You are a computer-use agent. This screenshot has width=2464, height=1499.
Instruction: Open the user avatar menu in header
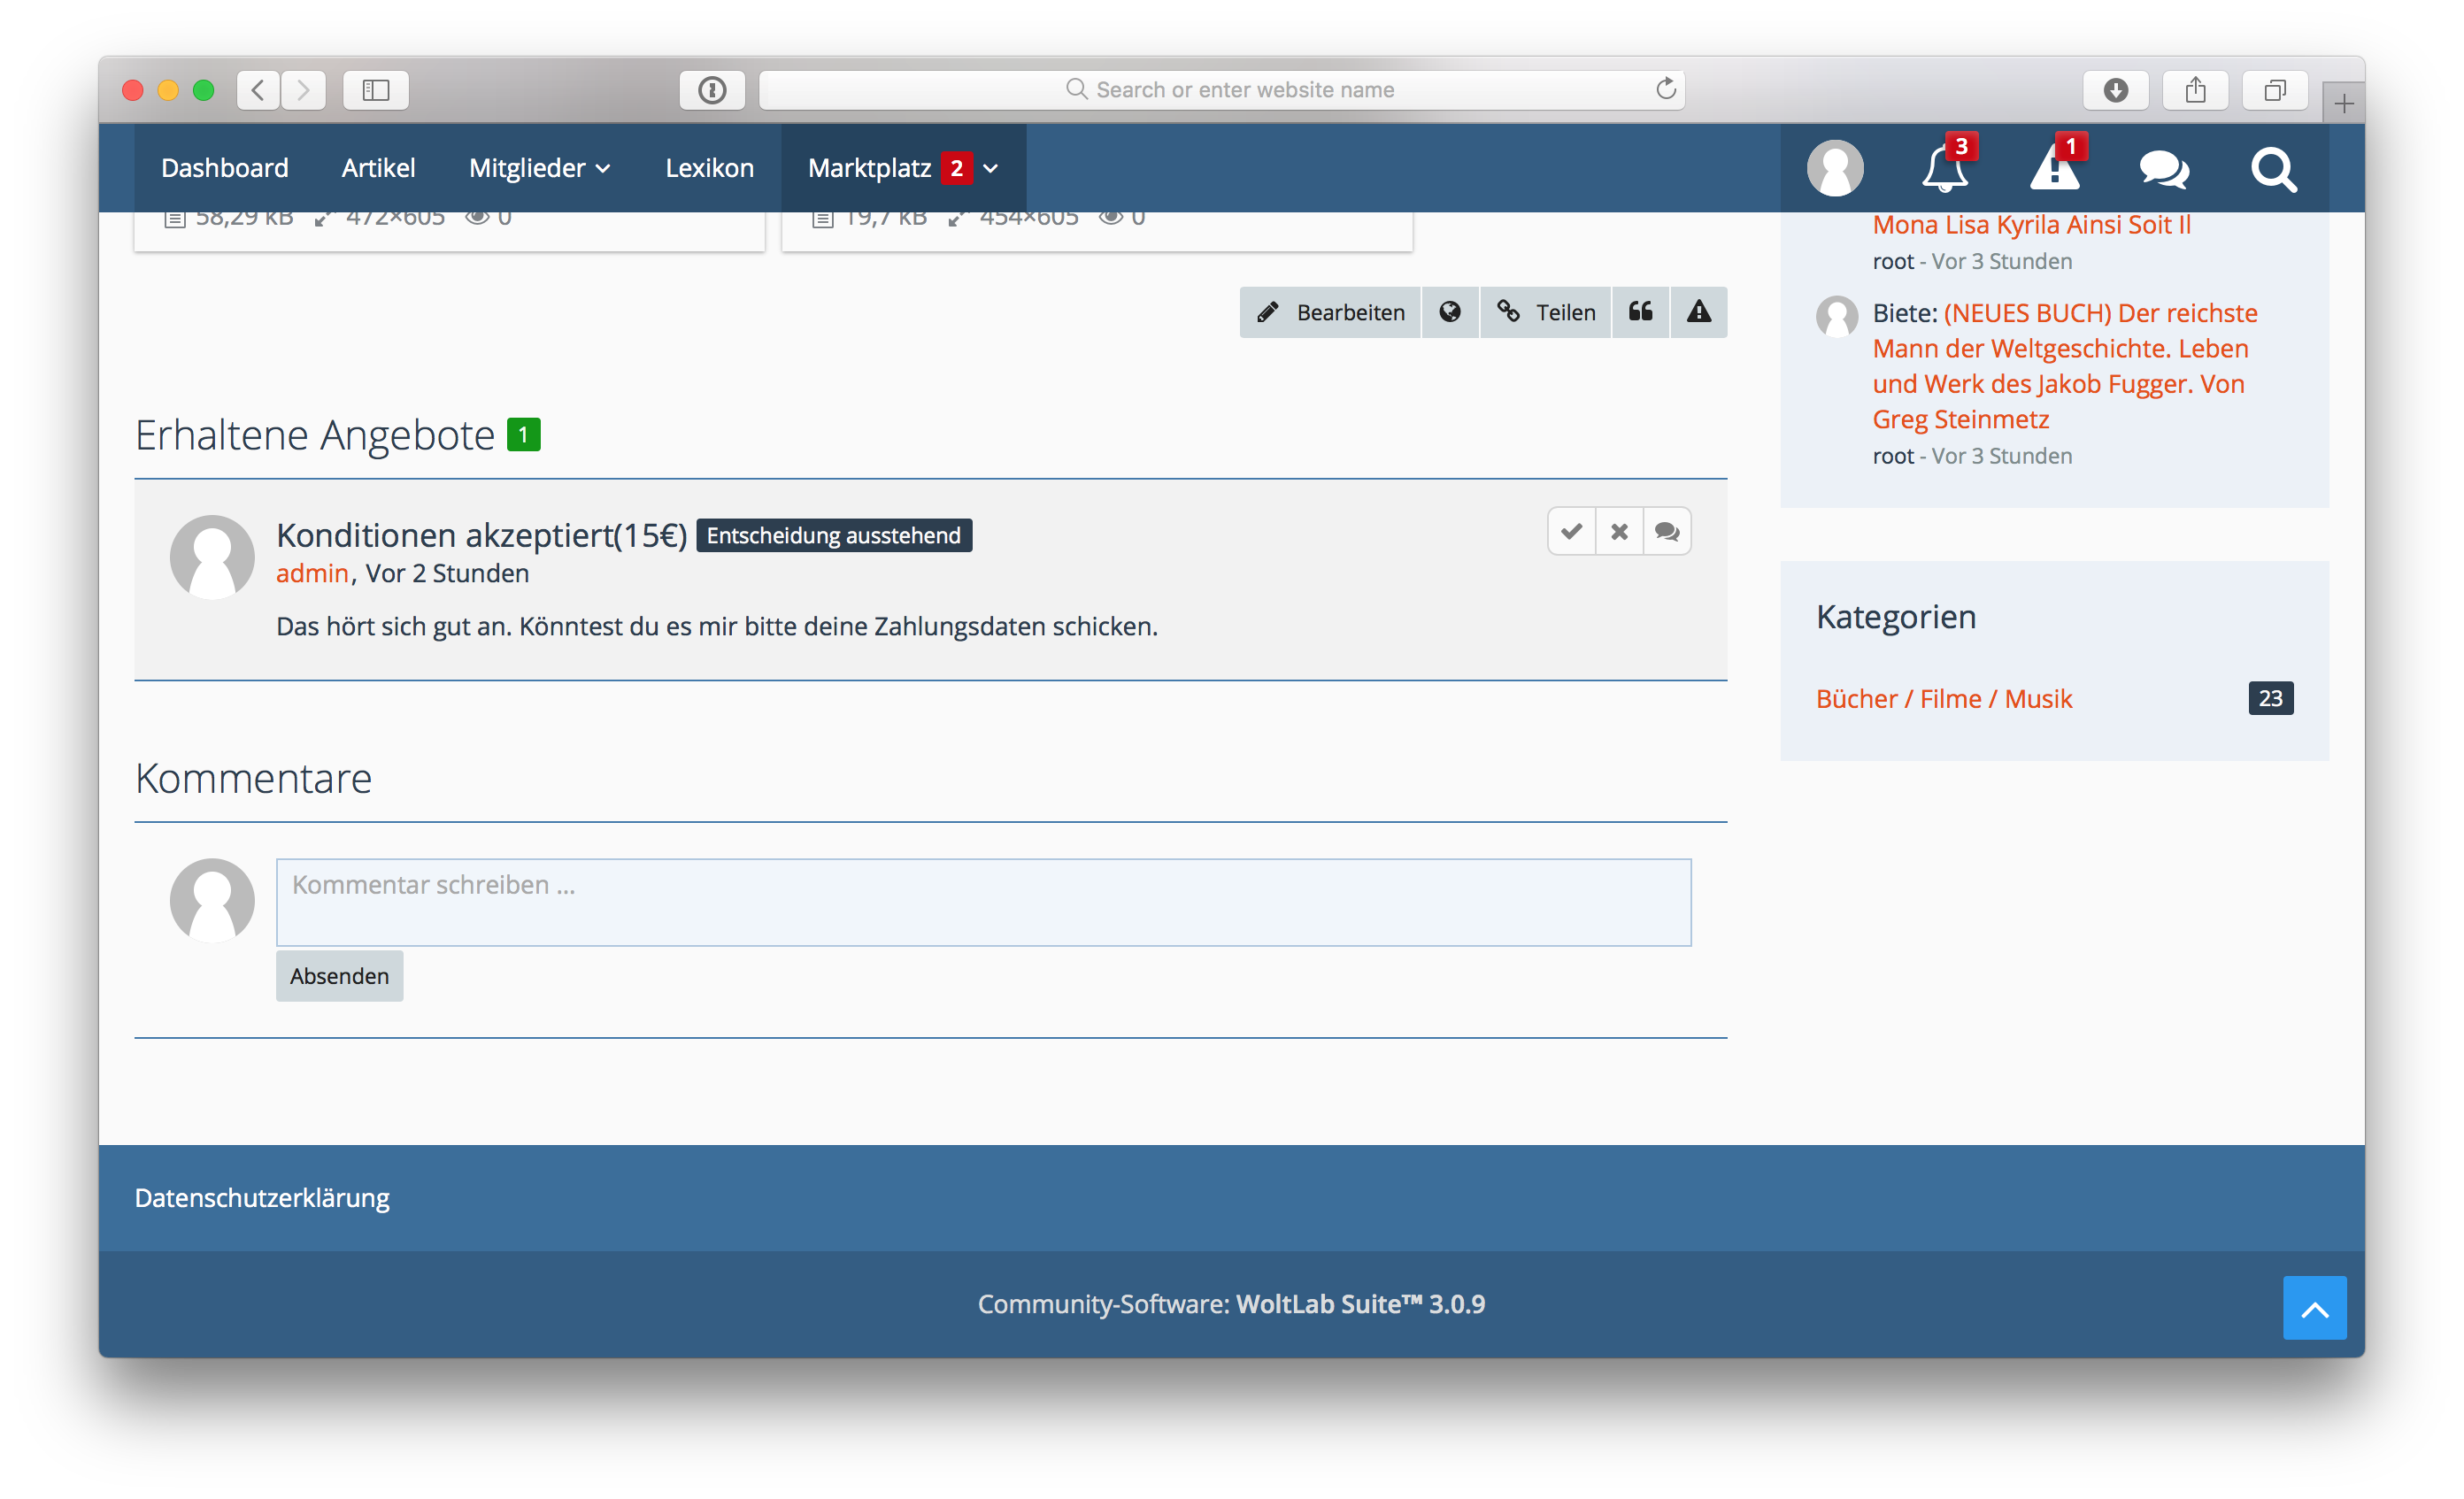[1835, 168]
